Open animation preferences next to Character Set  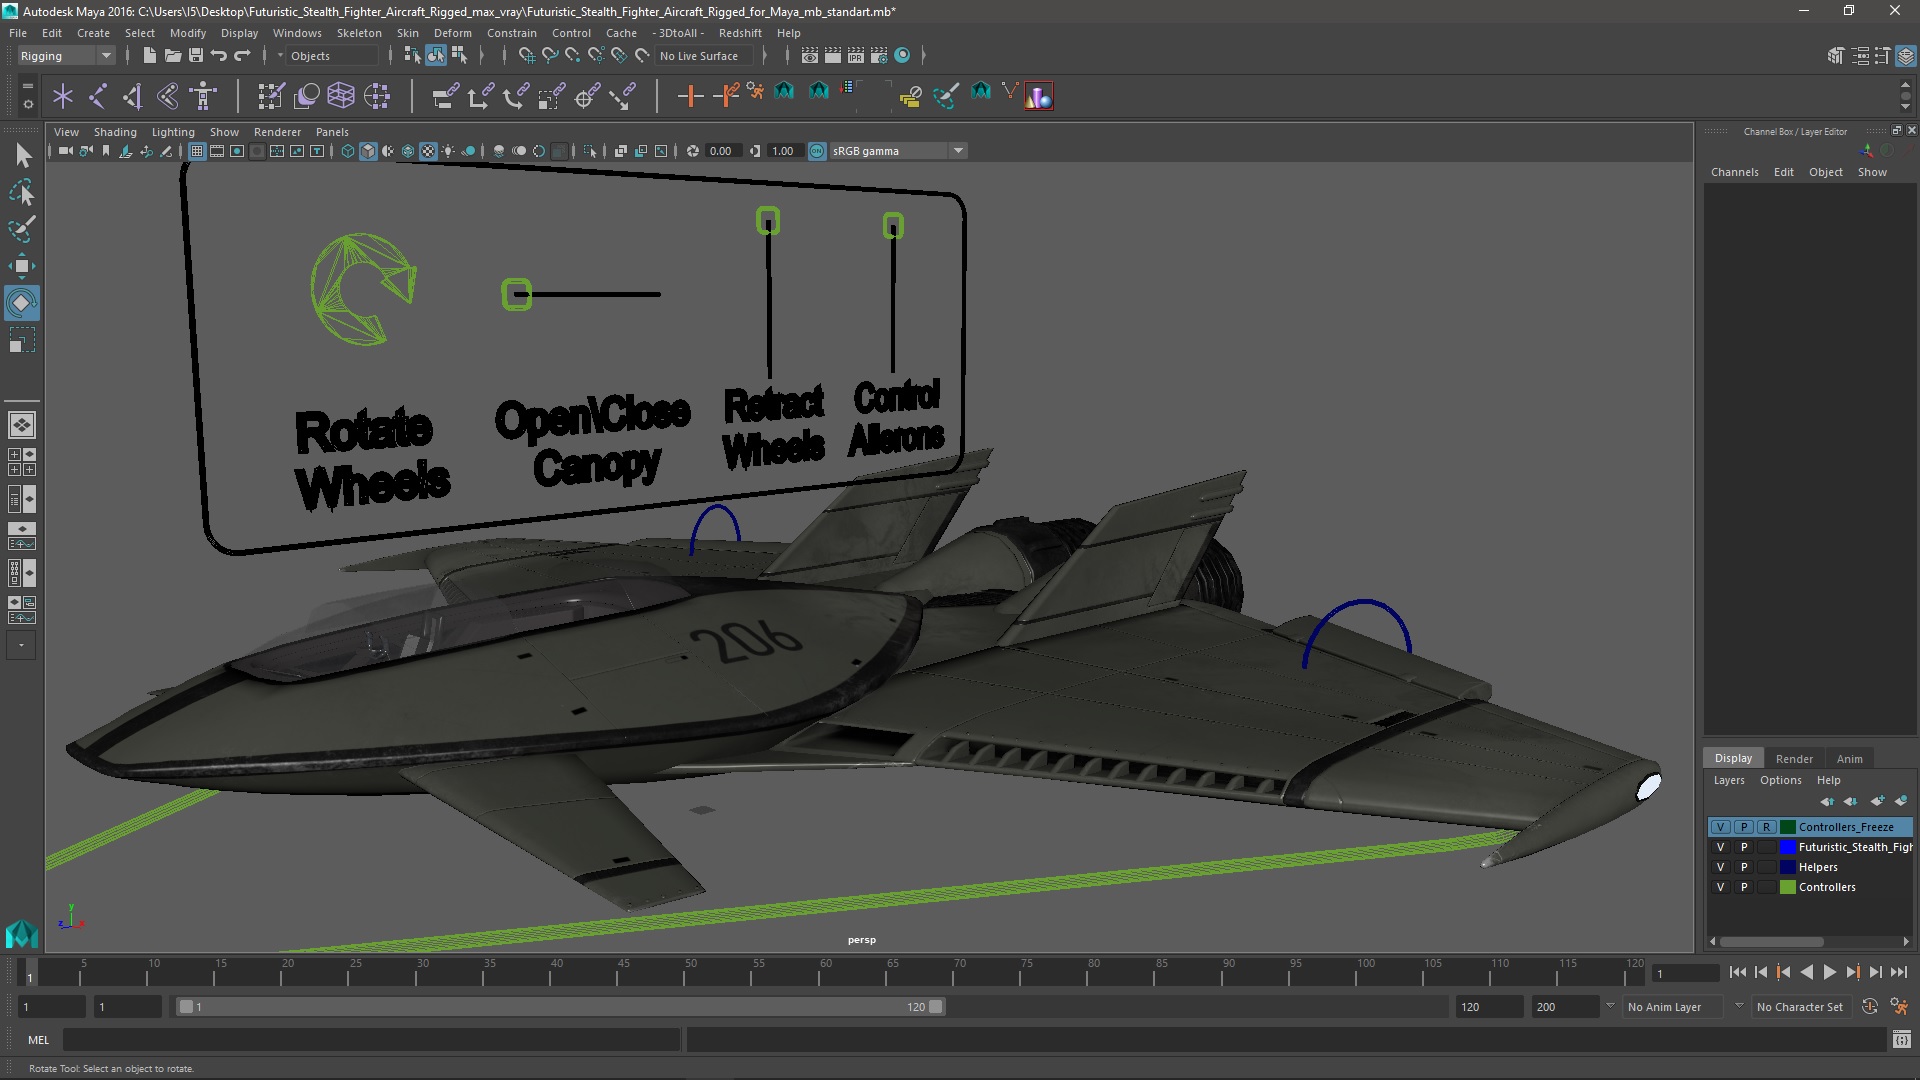1898,1007
